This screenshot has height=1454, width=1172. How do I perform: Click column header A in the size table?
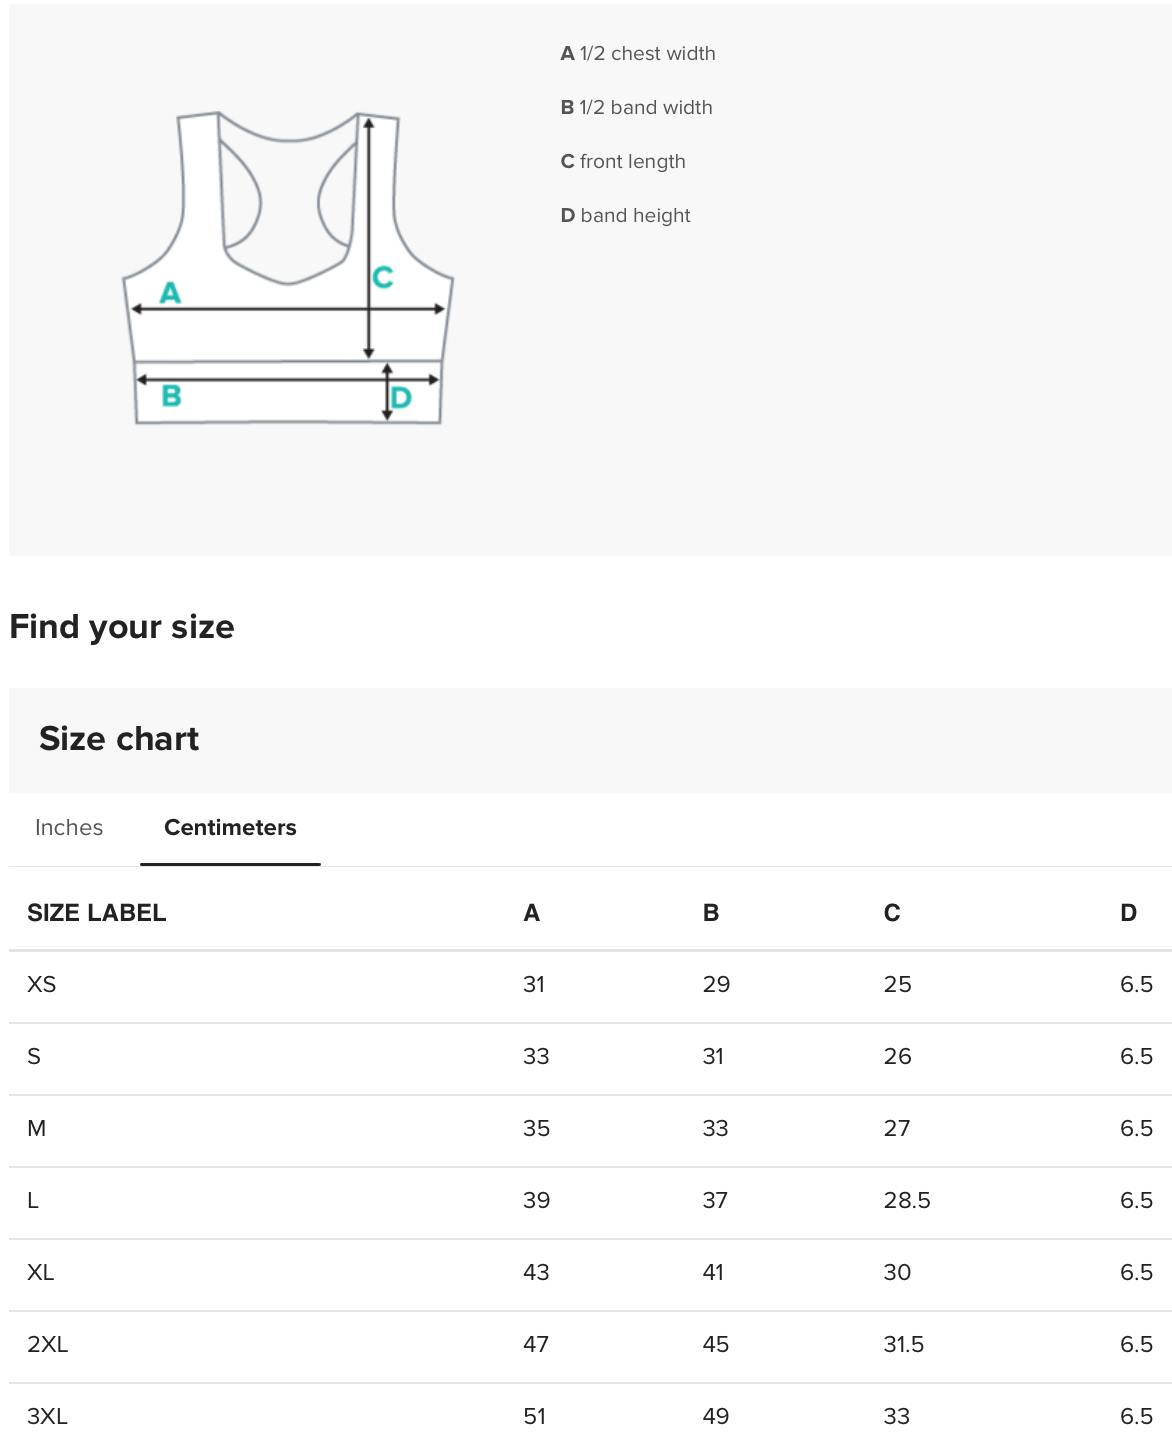pyautogui.click(x=532, y=913)
